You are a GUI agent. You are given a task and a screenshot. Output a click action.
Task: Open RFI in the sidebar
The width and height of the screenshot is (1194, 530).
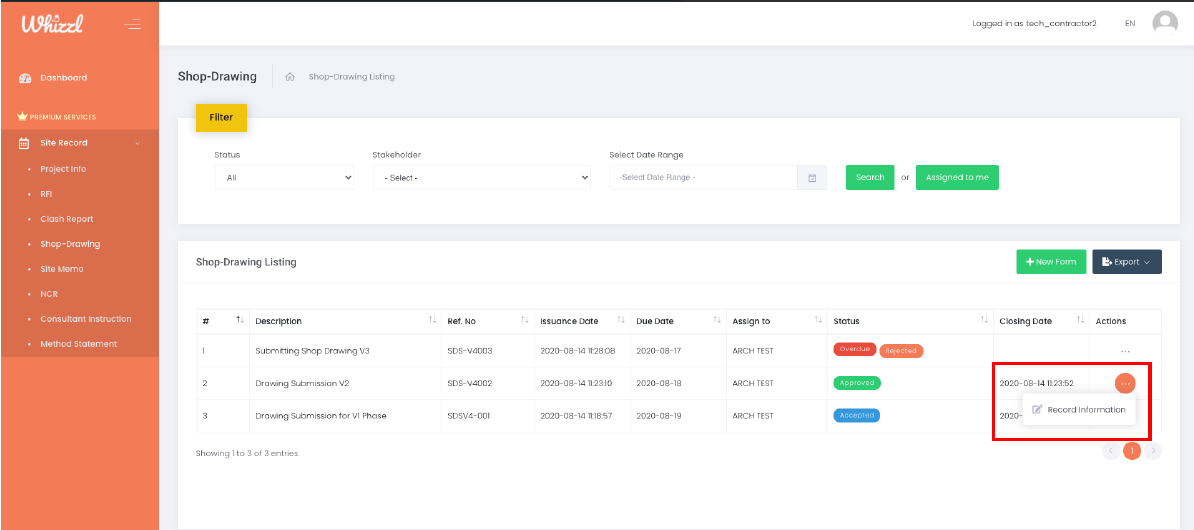pos(46,194)
